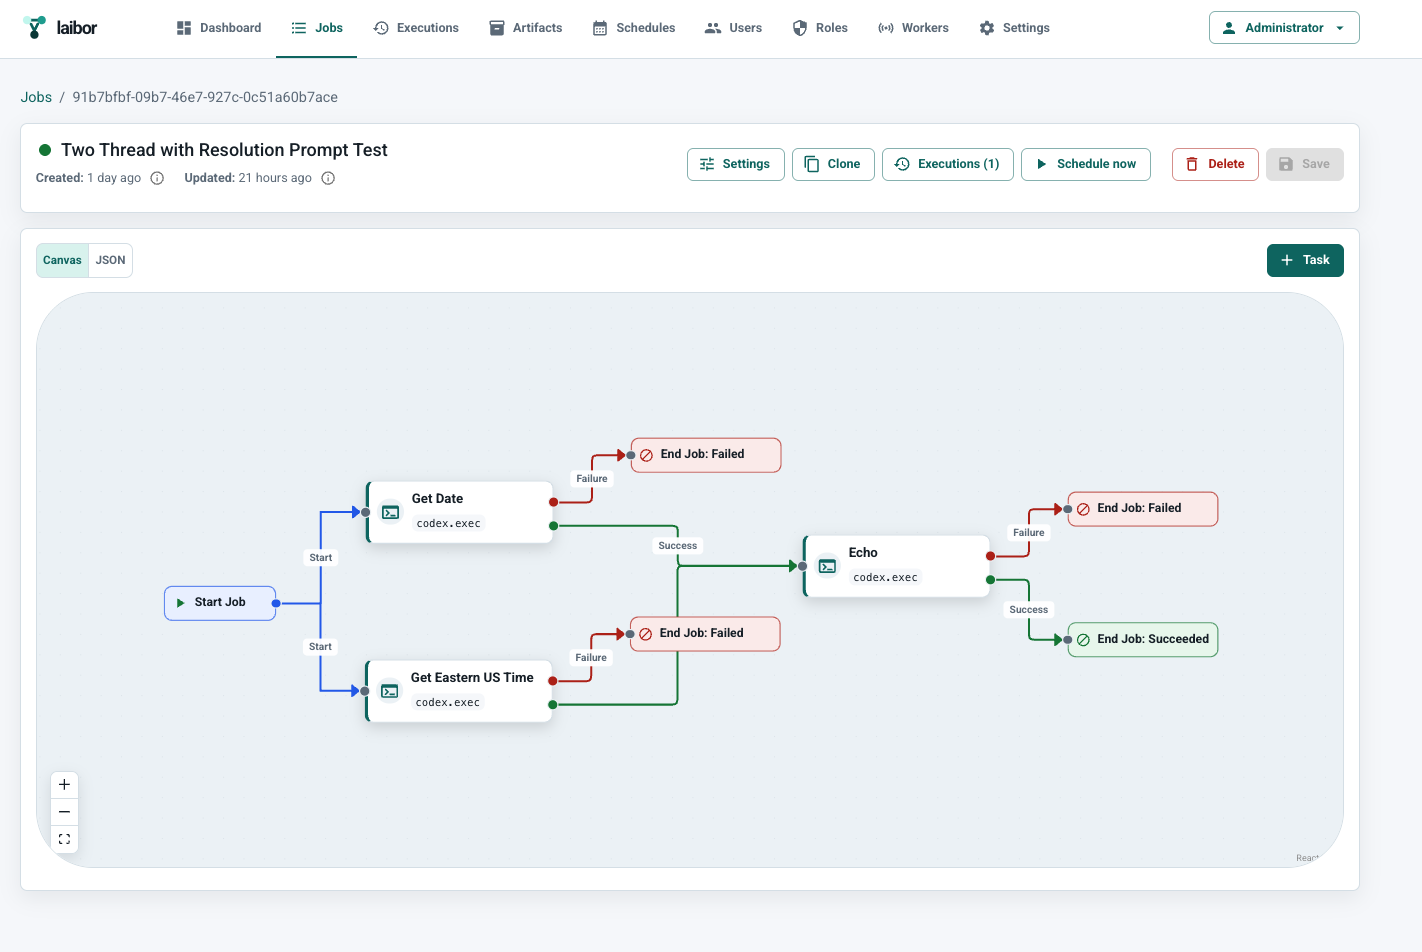Click terminal icon on Get Eastern US Time
This screenshot has height=952, width=1422.
[390, 691]
